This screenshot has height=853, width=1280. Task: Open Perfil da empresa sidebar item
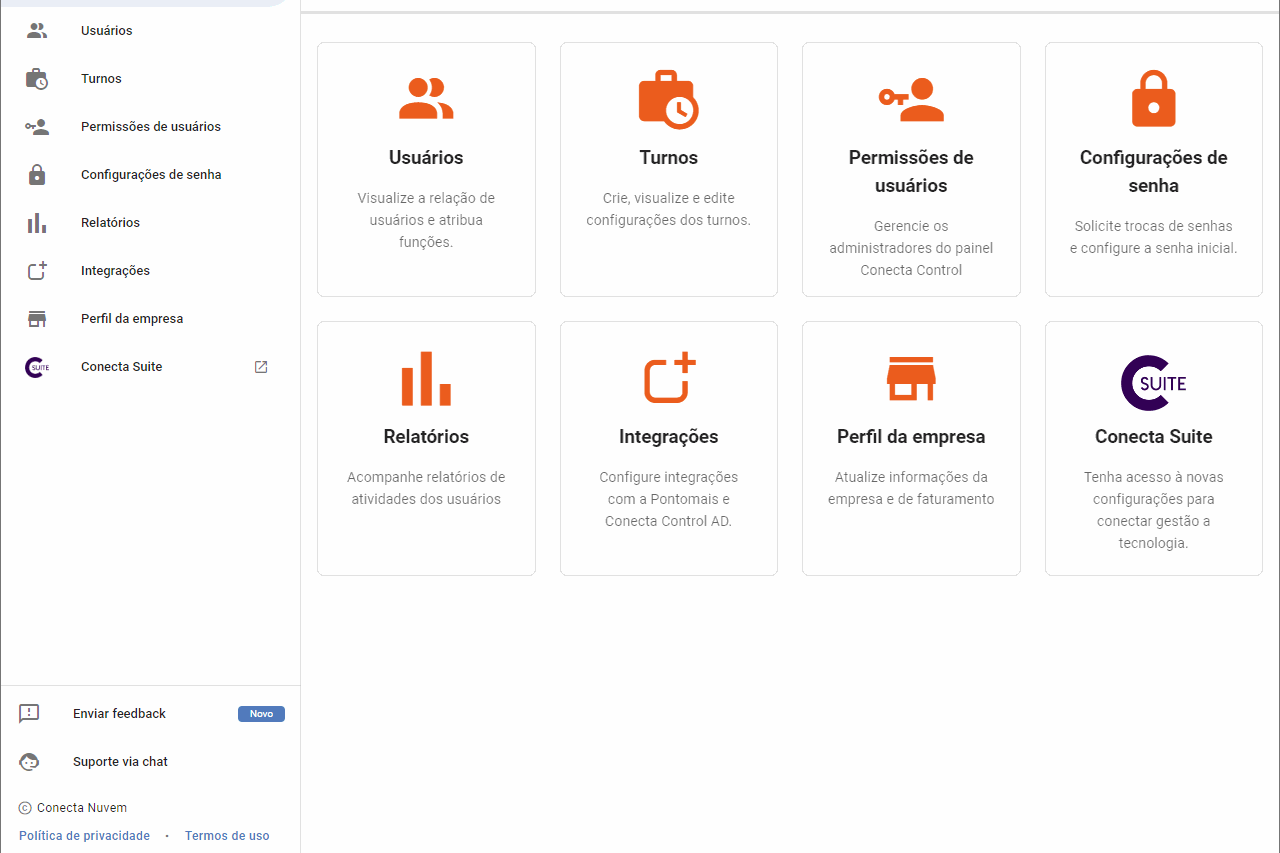click(132, 319)
